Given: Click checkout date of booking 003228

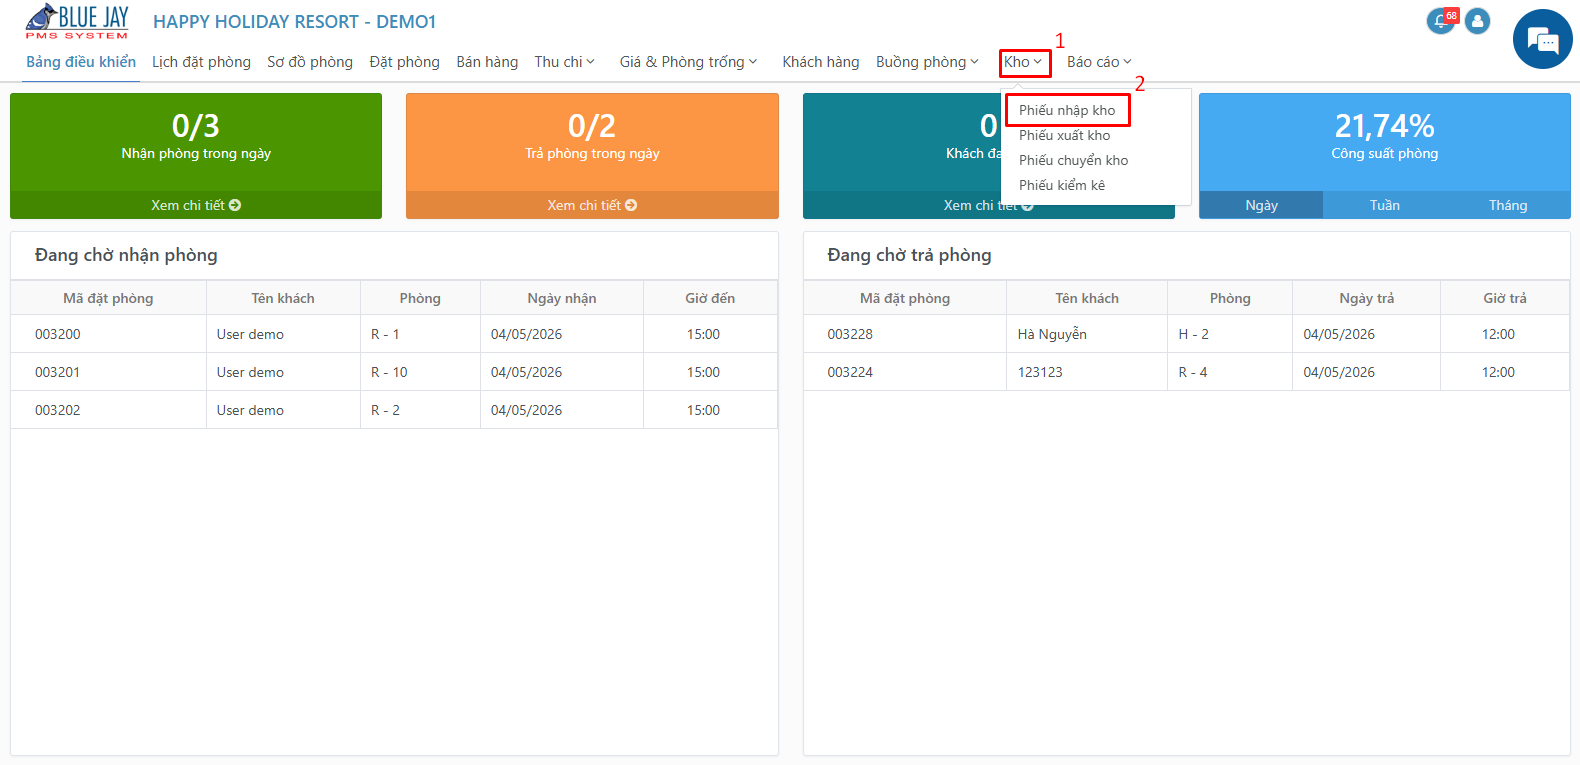Looking at the screenshot, I should click(1339, 334).
